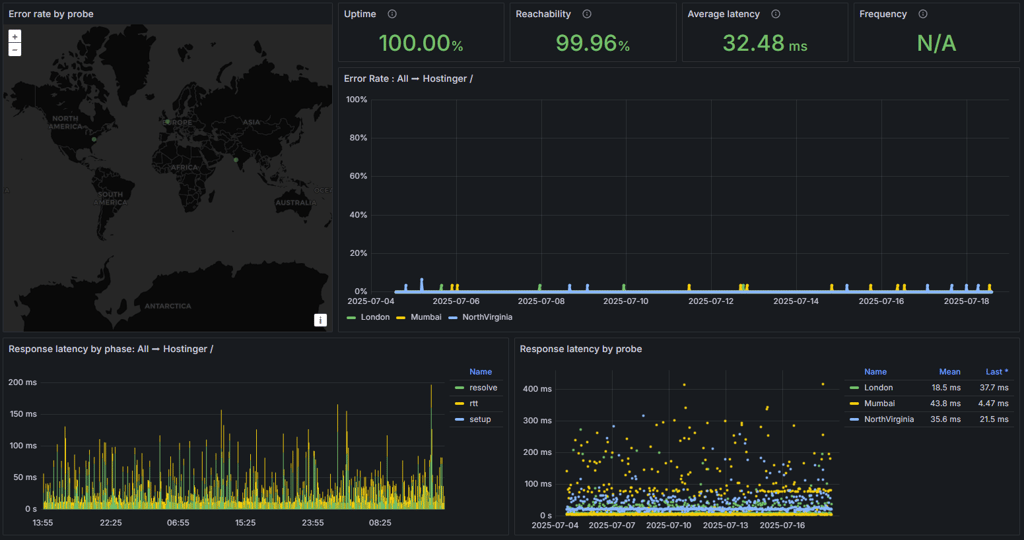
Task: Select the India probe marker on map
Action: point(236,159)
